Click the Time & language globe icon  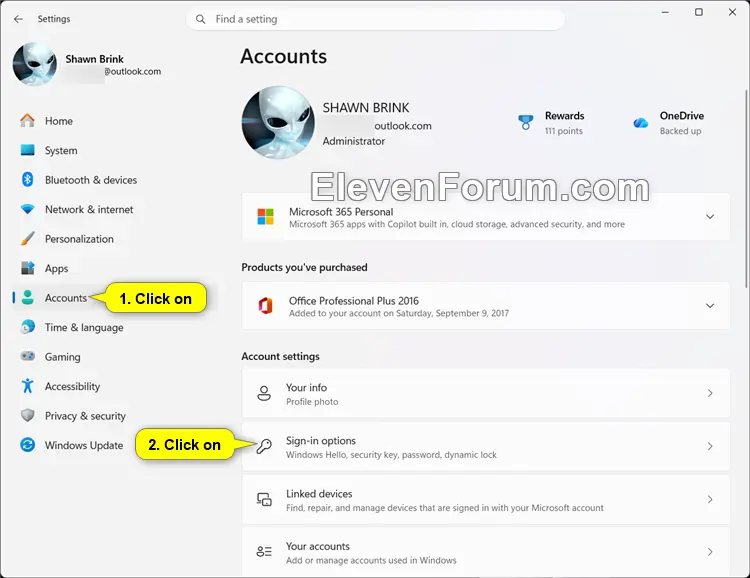(28, 327)
